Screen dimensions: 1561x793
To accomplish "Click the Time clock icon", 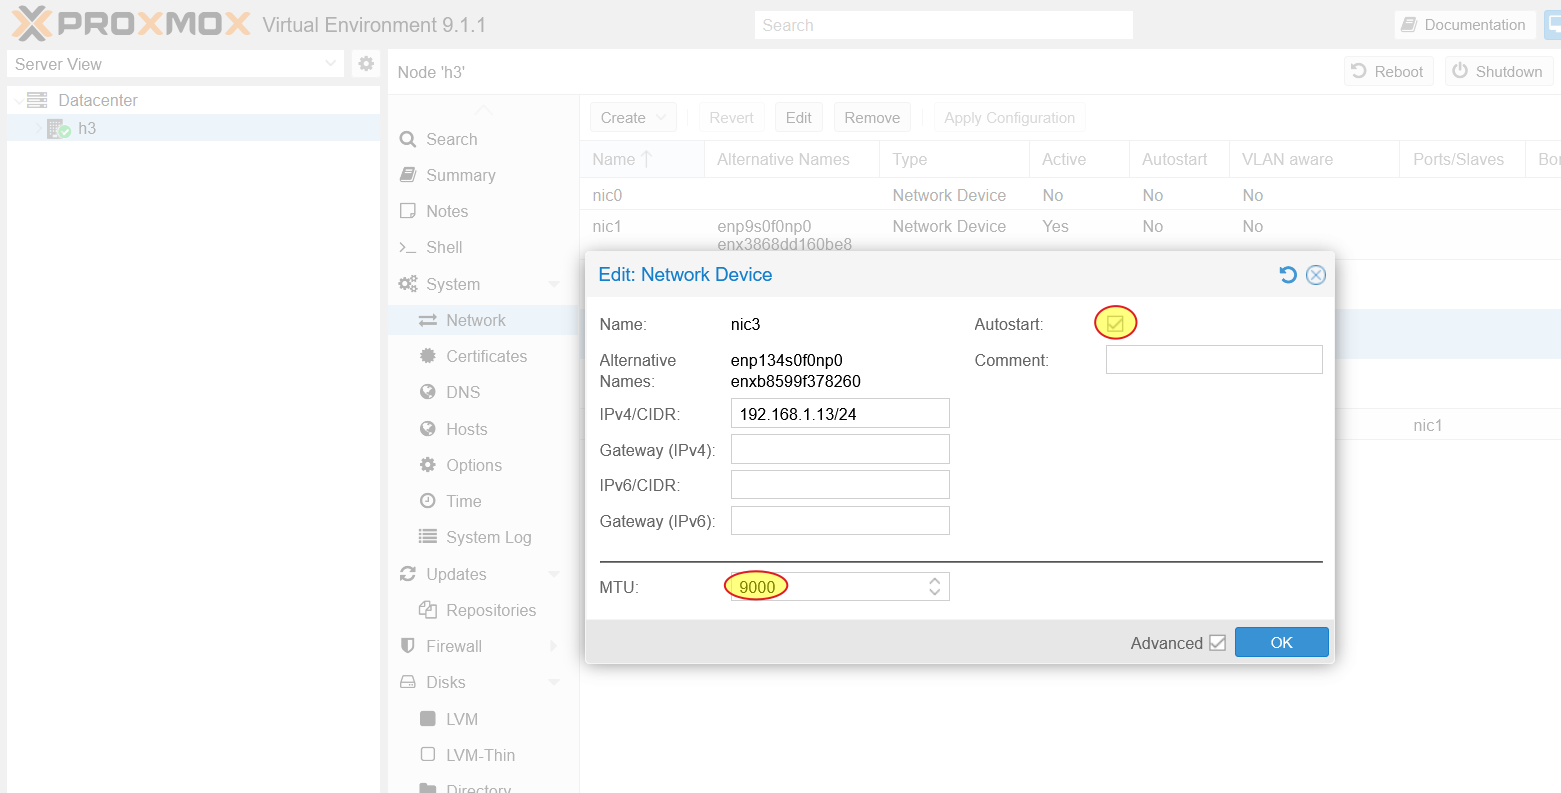I will 428,501.
